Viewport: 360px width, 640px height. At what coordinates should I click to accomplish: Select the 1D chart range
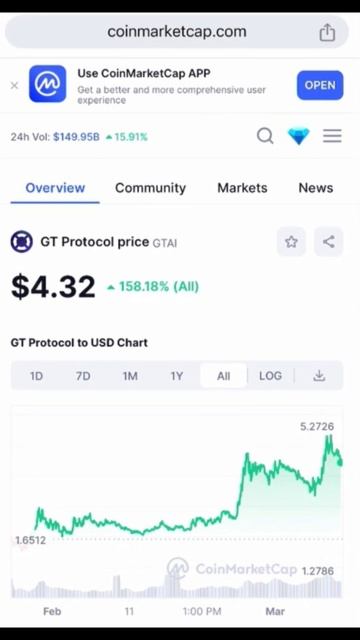[x=36, y=376]
